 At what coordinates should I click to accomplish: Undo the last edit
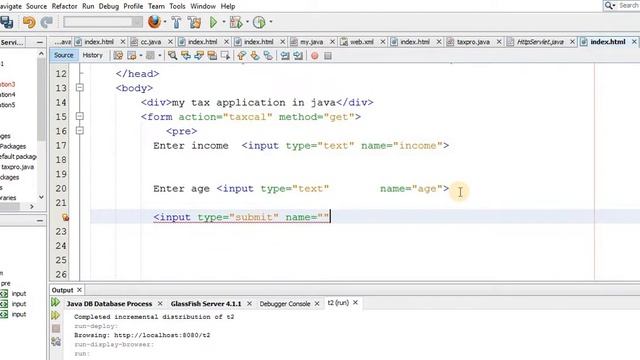click(29, 22)
